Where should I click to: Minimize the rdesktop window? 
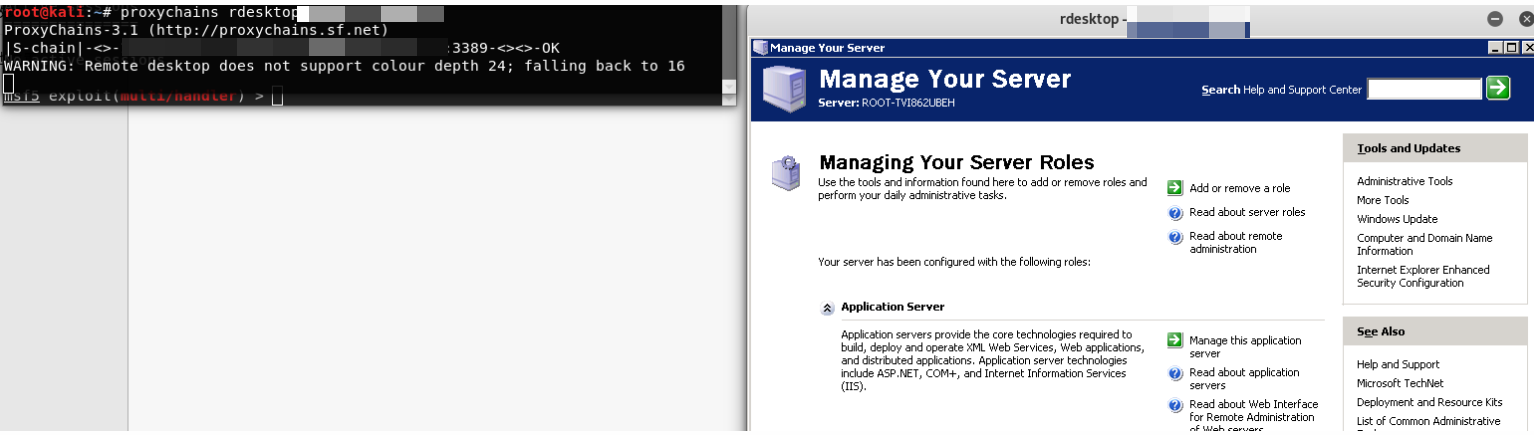point(1495,19)
